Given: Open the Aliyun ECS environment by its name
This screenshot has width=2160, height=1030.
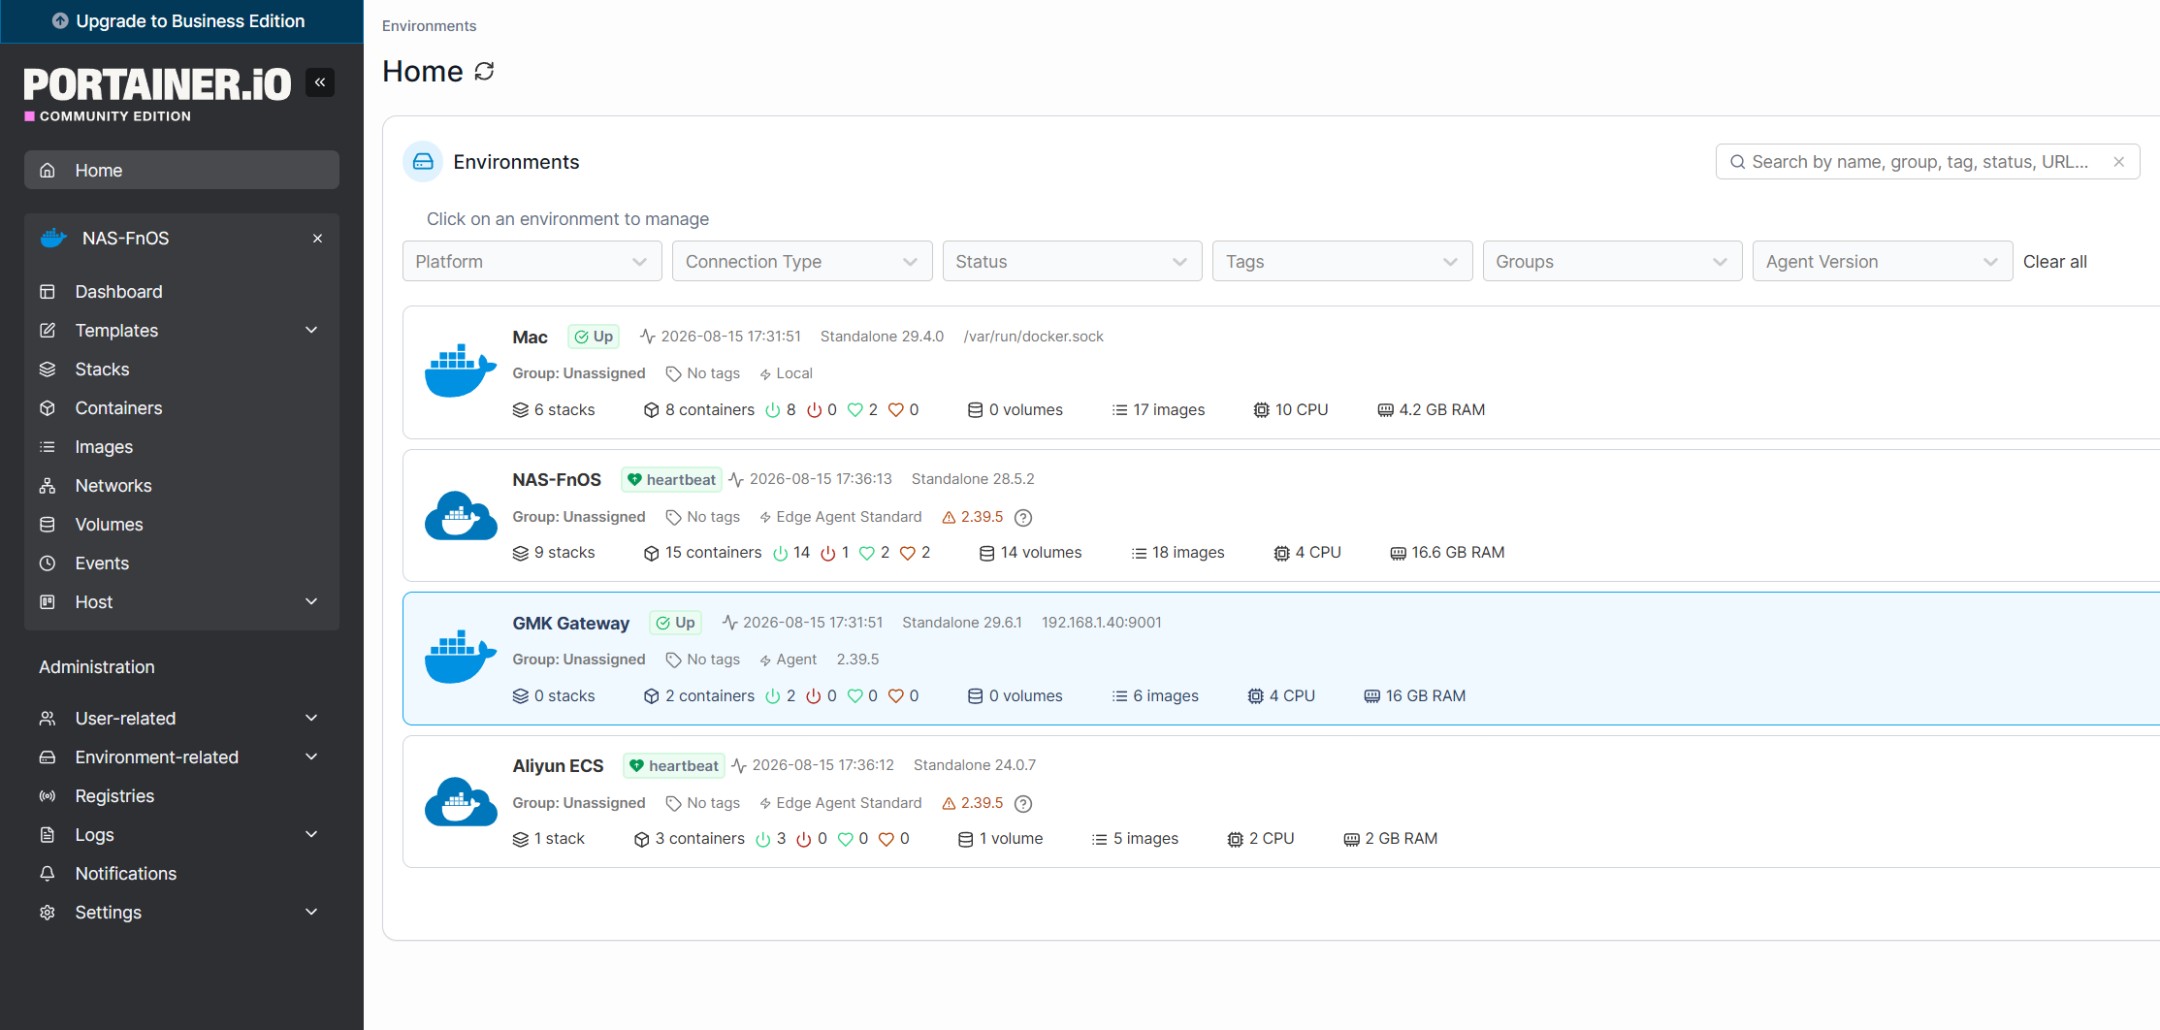Looking at the screenshot, I should pos(558,766).
